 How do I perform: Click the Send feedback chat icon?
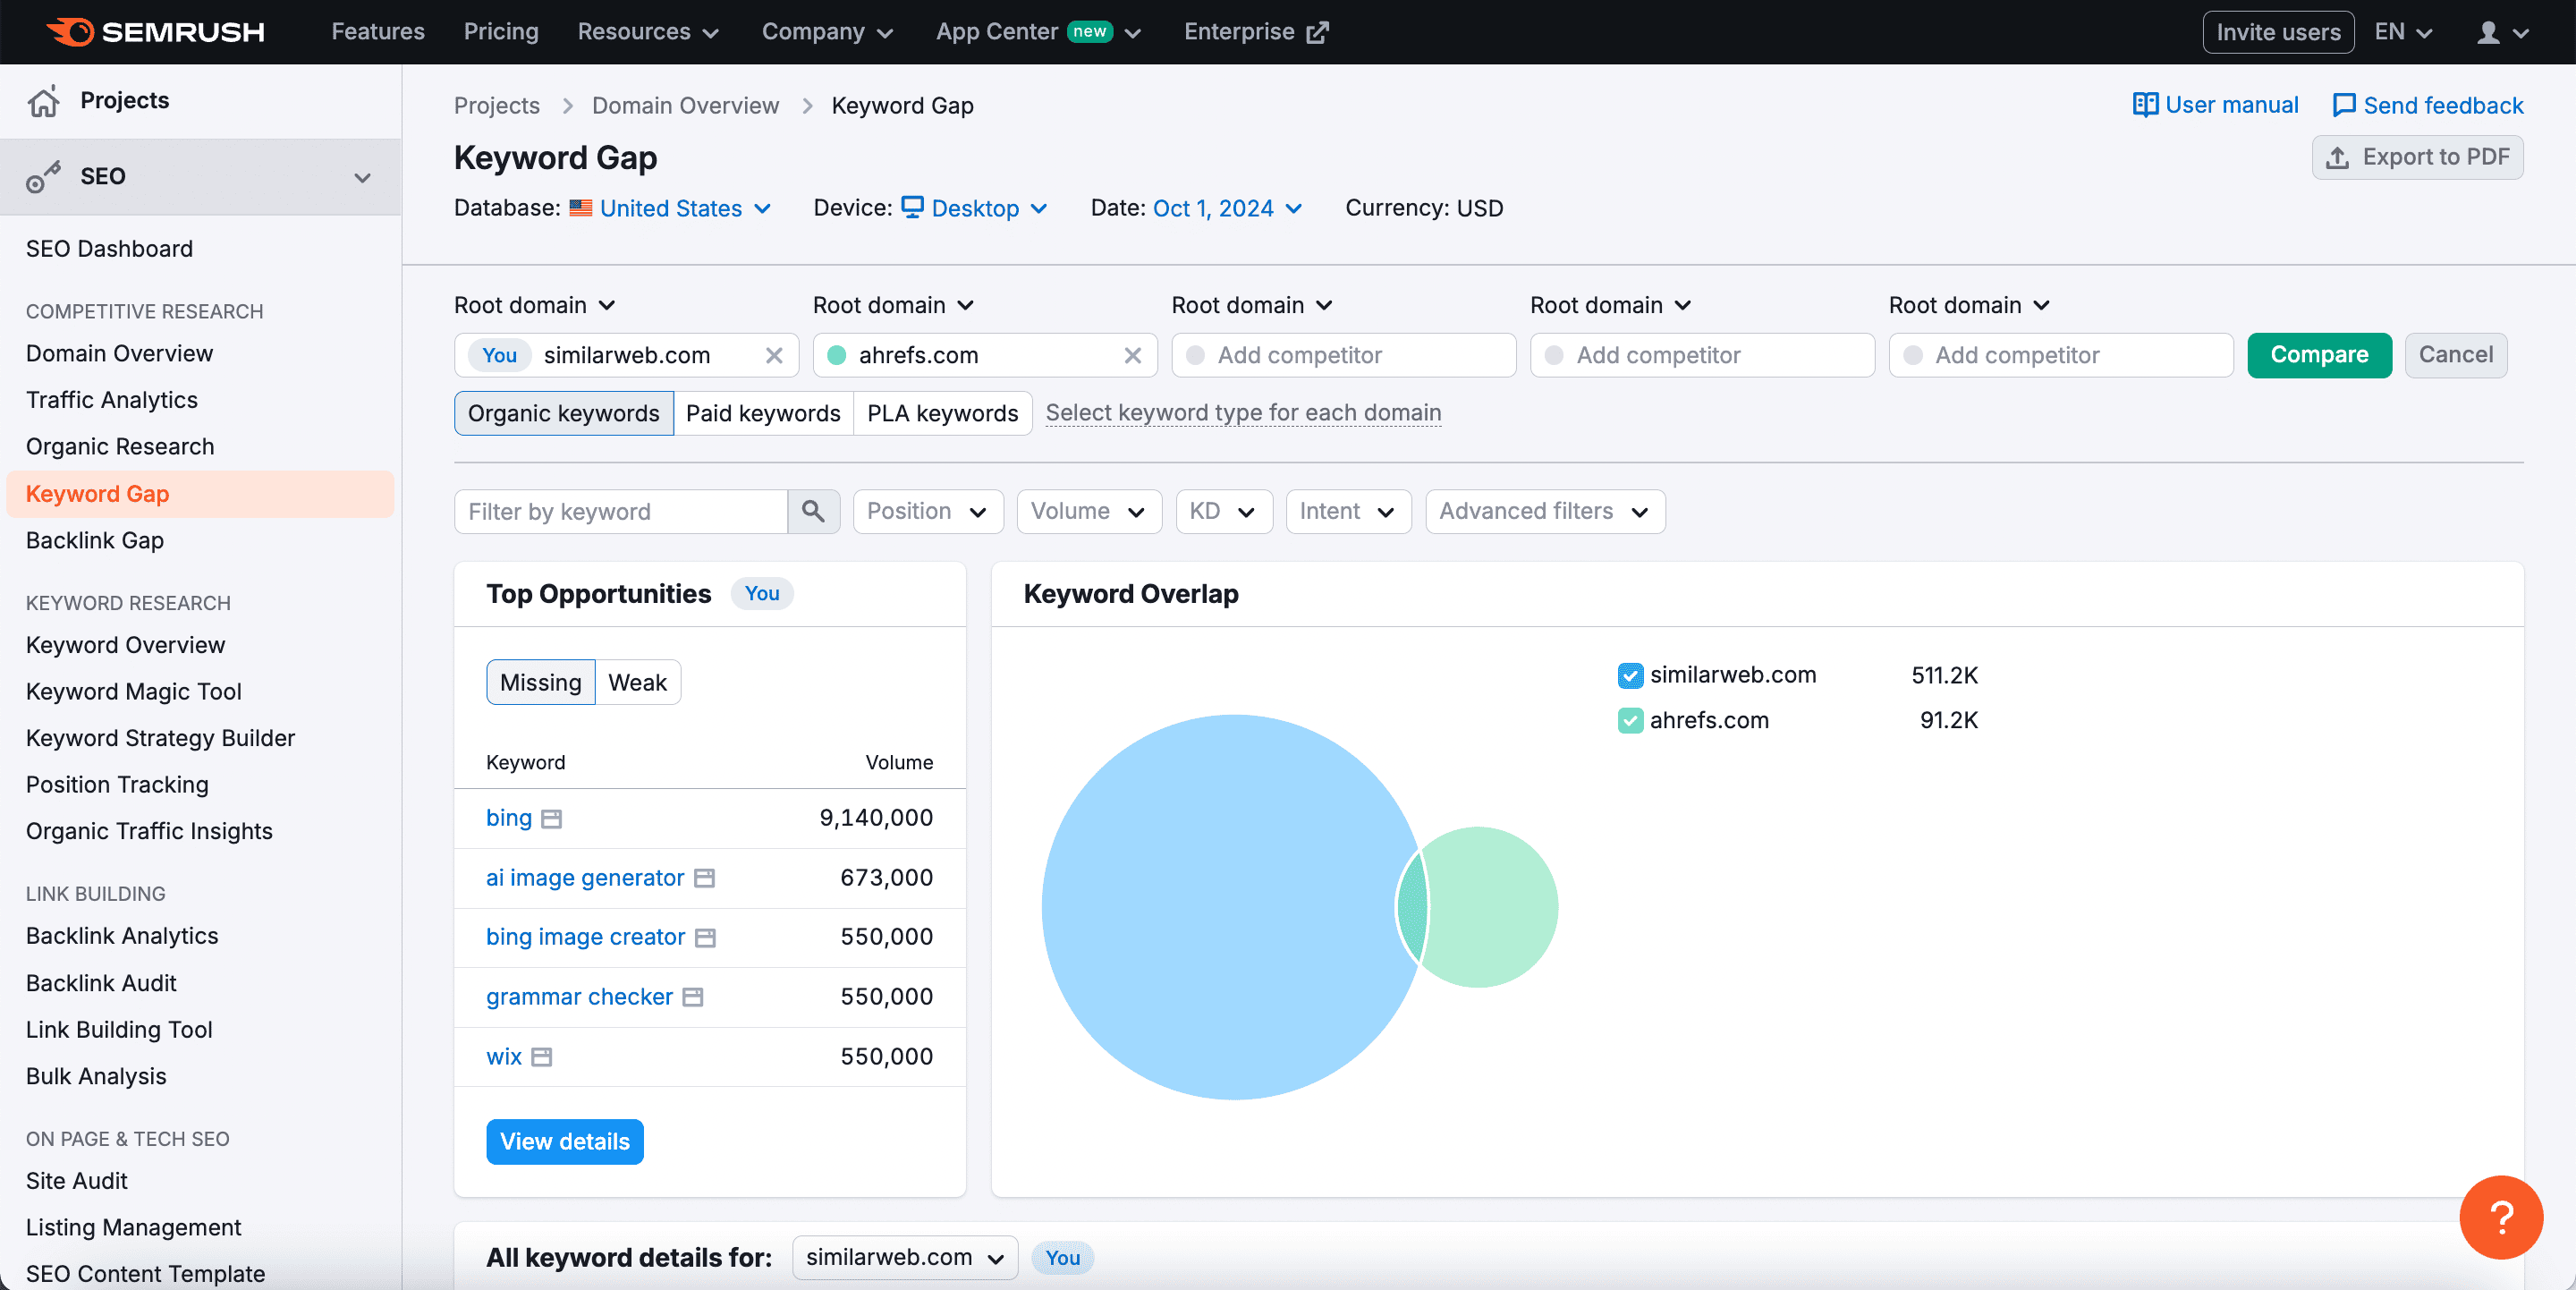click(2343, 105)
